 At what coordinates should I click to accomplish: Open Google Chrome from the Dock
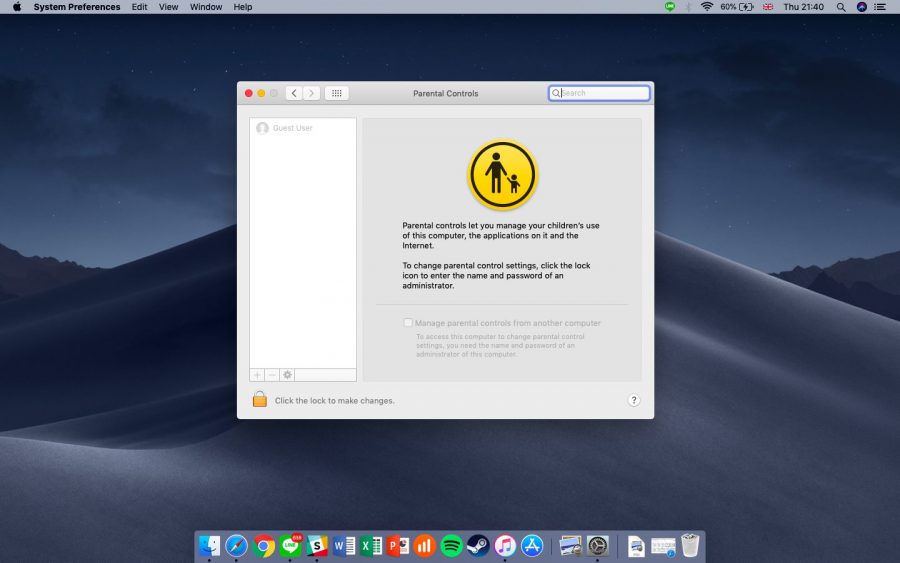coord(263,545)
